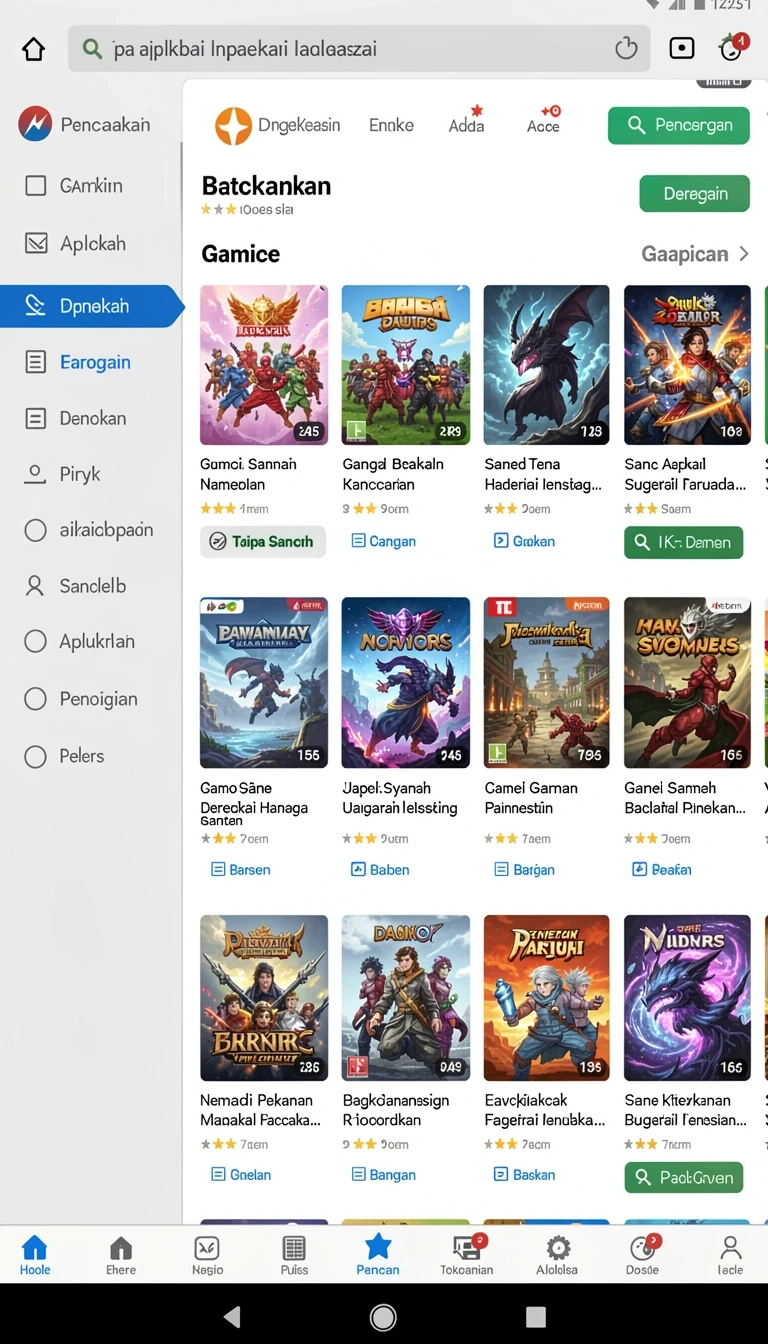Screen dimensions: 768x1344
Task: Open the Gamci Sannah Nameolan game thumbnail
Action: click(x=264, y=365)
